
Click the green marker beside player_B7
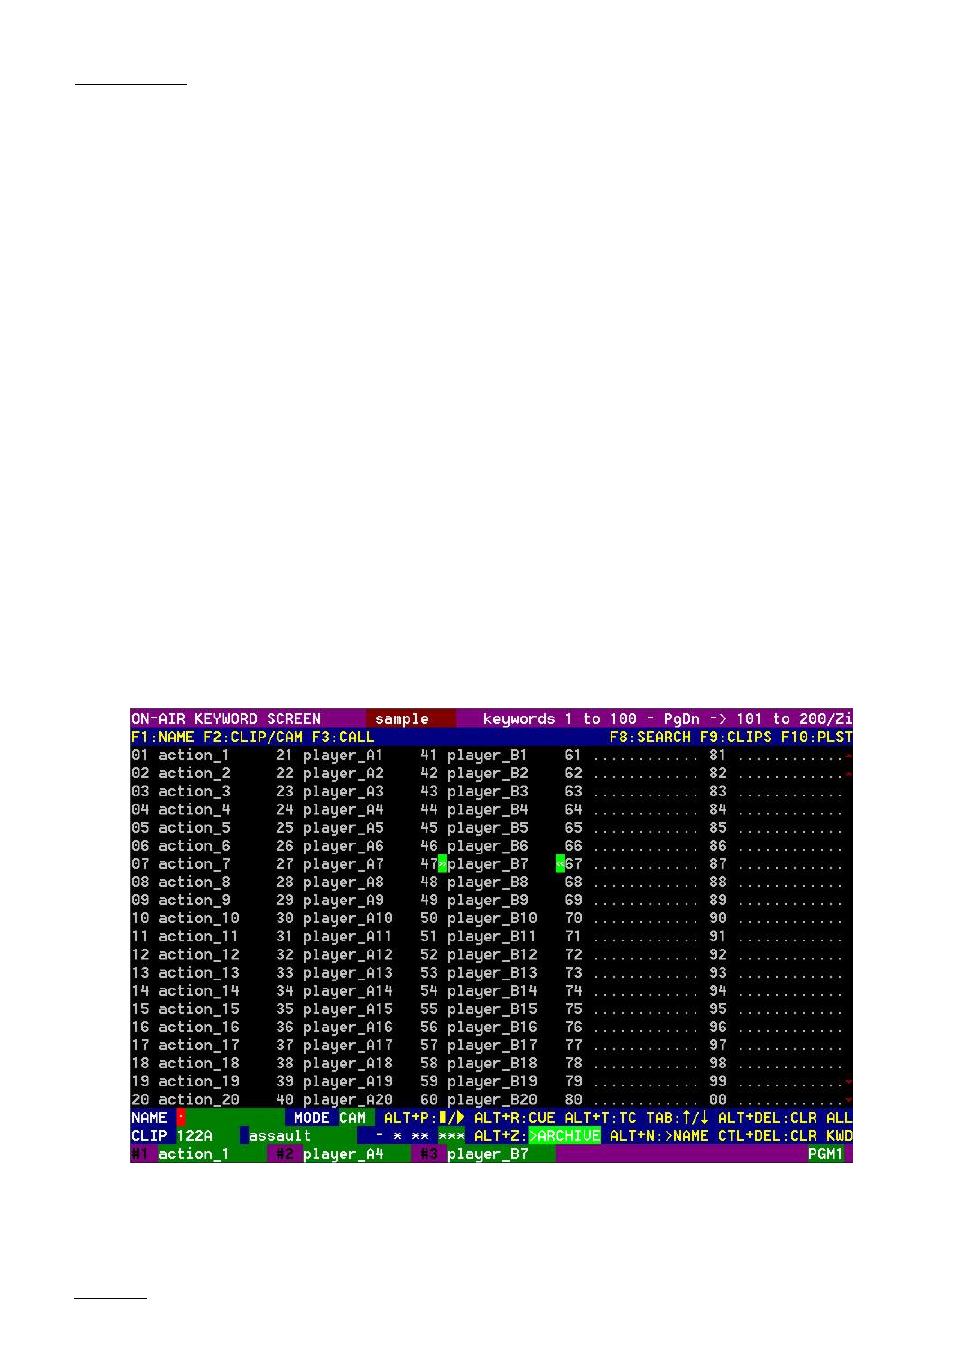click(442, 864)
